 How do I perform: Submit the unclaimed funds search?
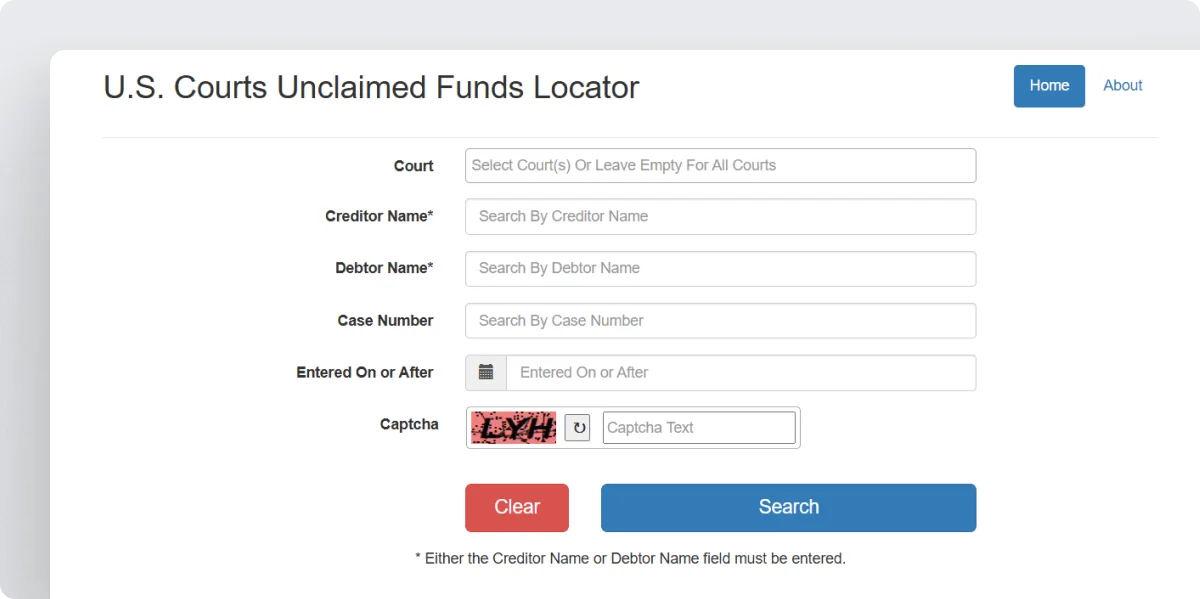point(787,507)
